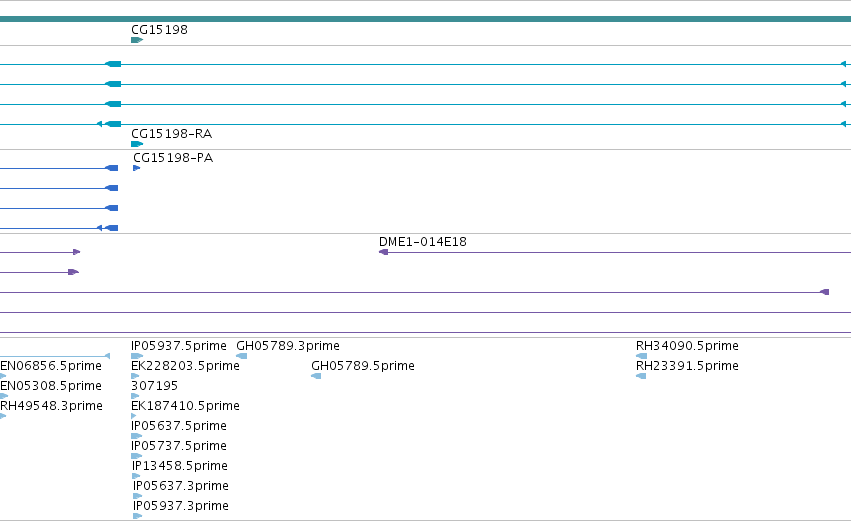Viewport: 851px width, 521px height.
Task: Open the CG15198 gene label
Action: (x=160, y=30)
